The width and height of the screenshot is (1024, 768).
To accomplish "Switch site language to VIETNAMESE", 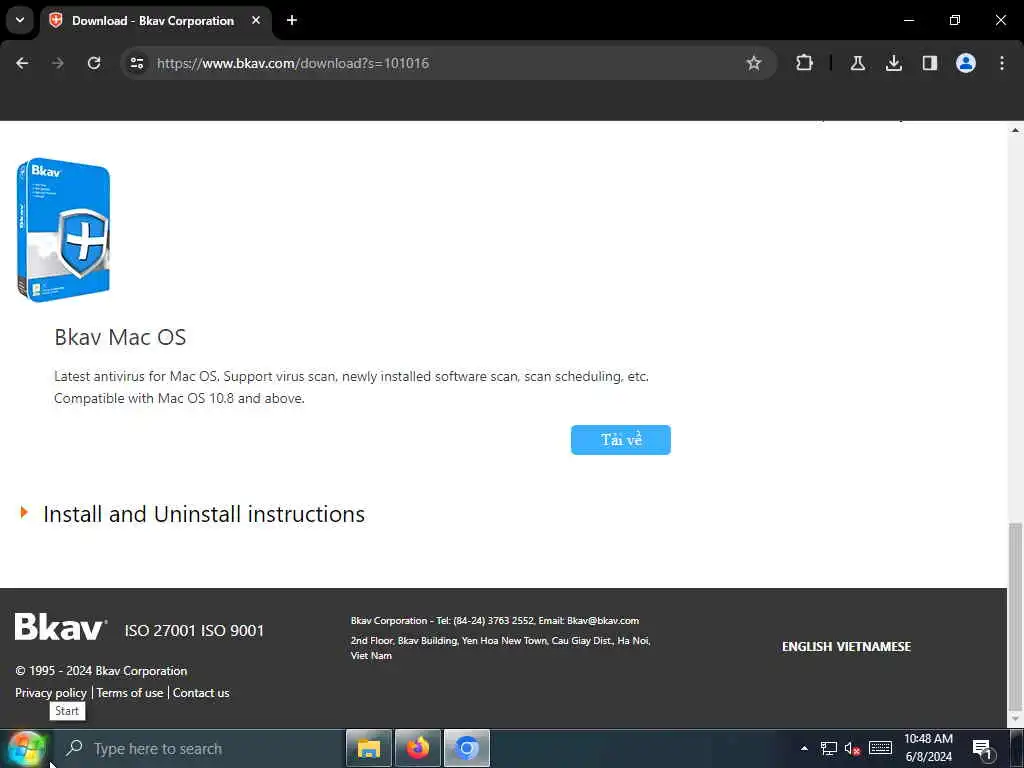I will pyautogui.click(x=874, y=647).
